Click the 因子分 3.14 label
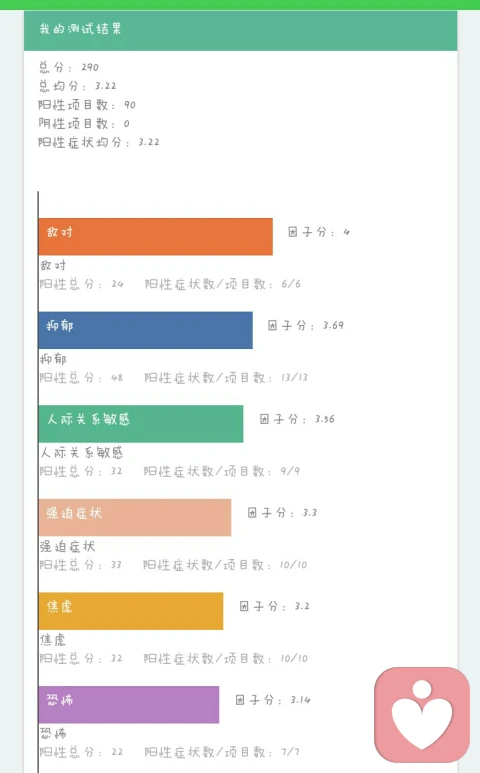This screenshot has height=773, width=480. pos(273,700)
